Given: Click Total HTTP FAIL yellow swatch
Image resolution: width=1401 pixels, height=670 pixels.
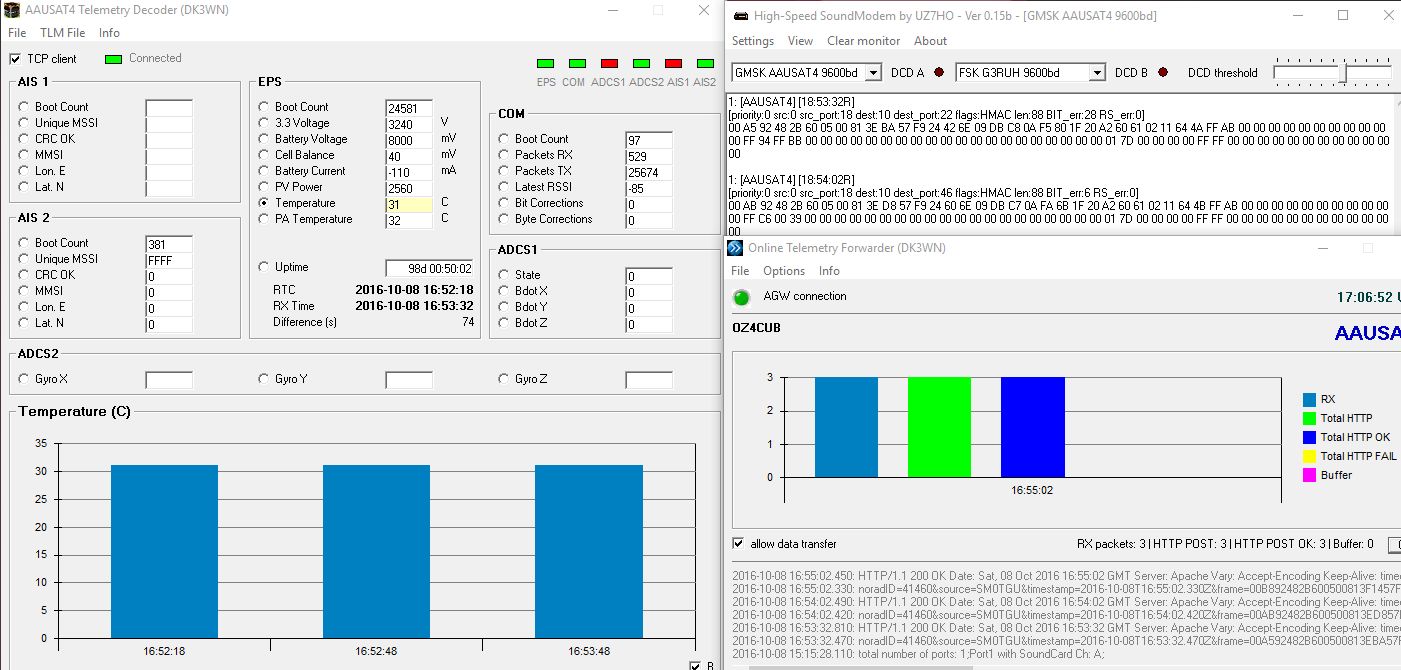Looking at the screenshot, I should (1309, 456).
